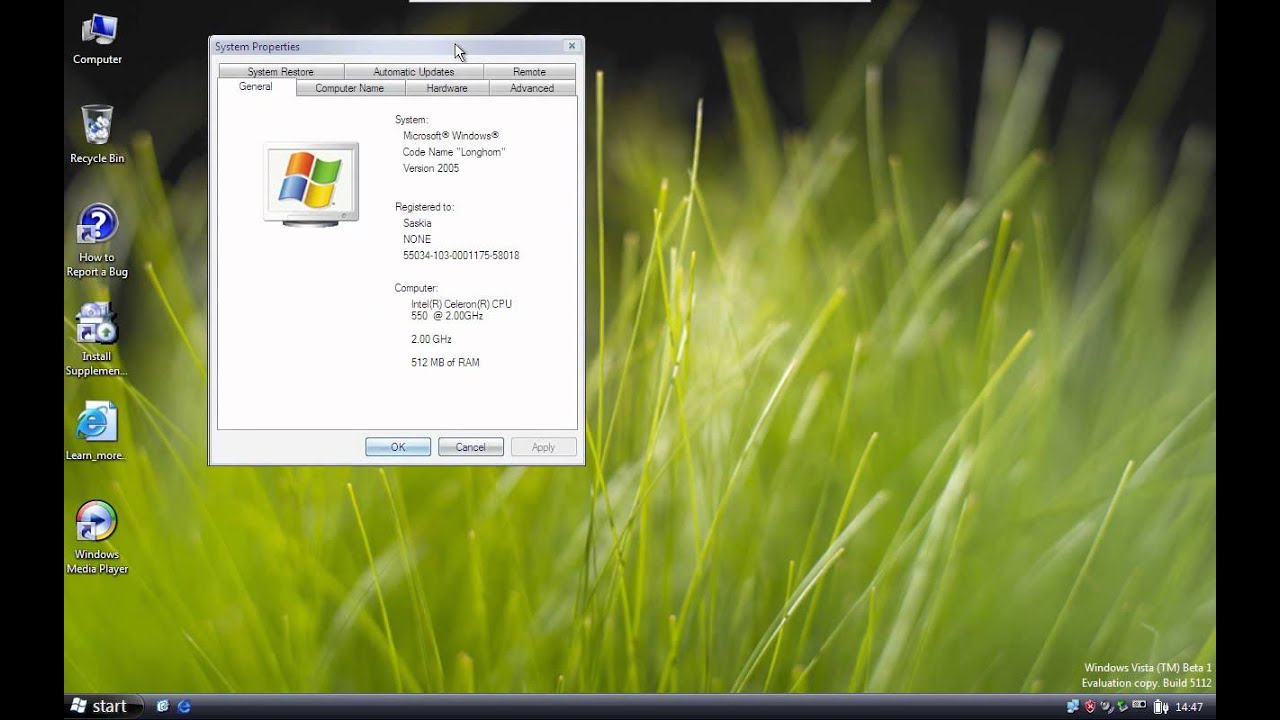Click the Show Desktop quick launch icon
Viewport: 1280px width, 720px height.
coord(163,706)
